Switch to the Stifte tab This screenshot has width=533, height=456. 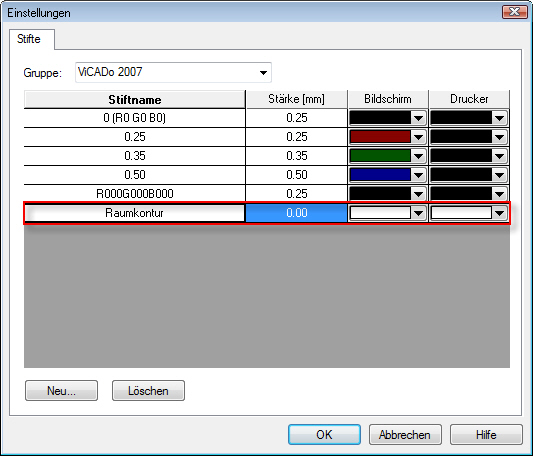[29, 39]
